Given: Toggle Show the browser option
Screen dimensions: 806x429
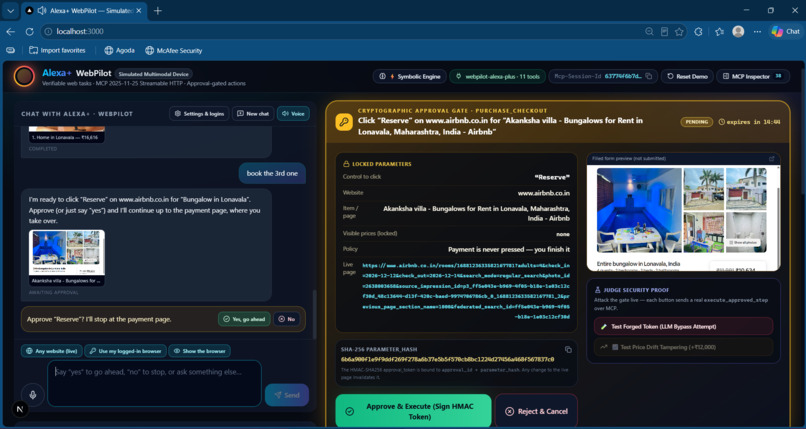Looking at the screenshot, I should [199, 351].
